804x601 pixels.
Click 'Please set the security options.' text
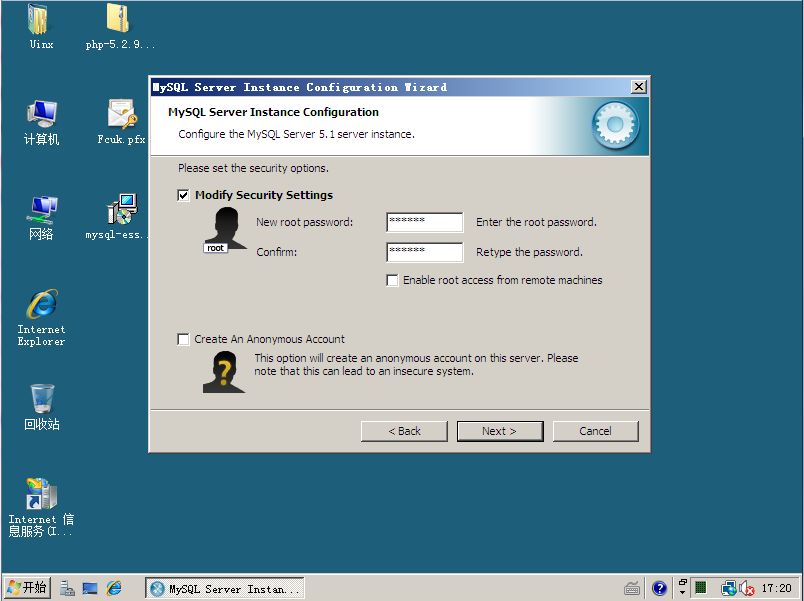tap(253, 168)
